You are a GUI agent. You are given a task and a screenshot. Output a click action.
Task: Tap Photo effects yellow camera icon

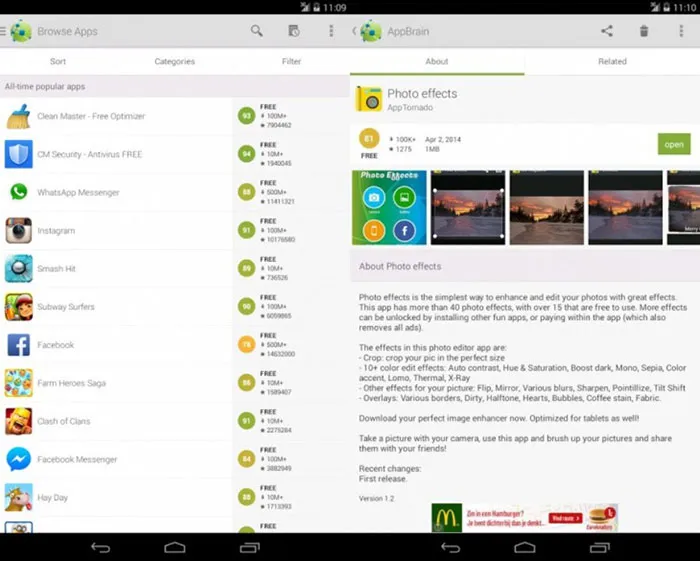click(369, 99)
